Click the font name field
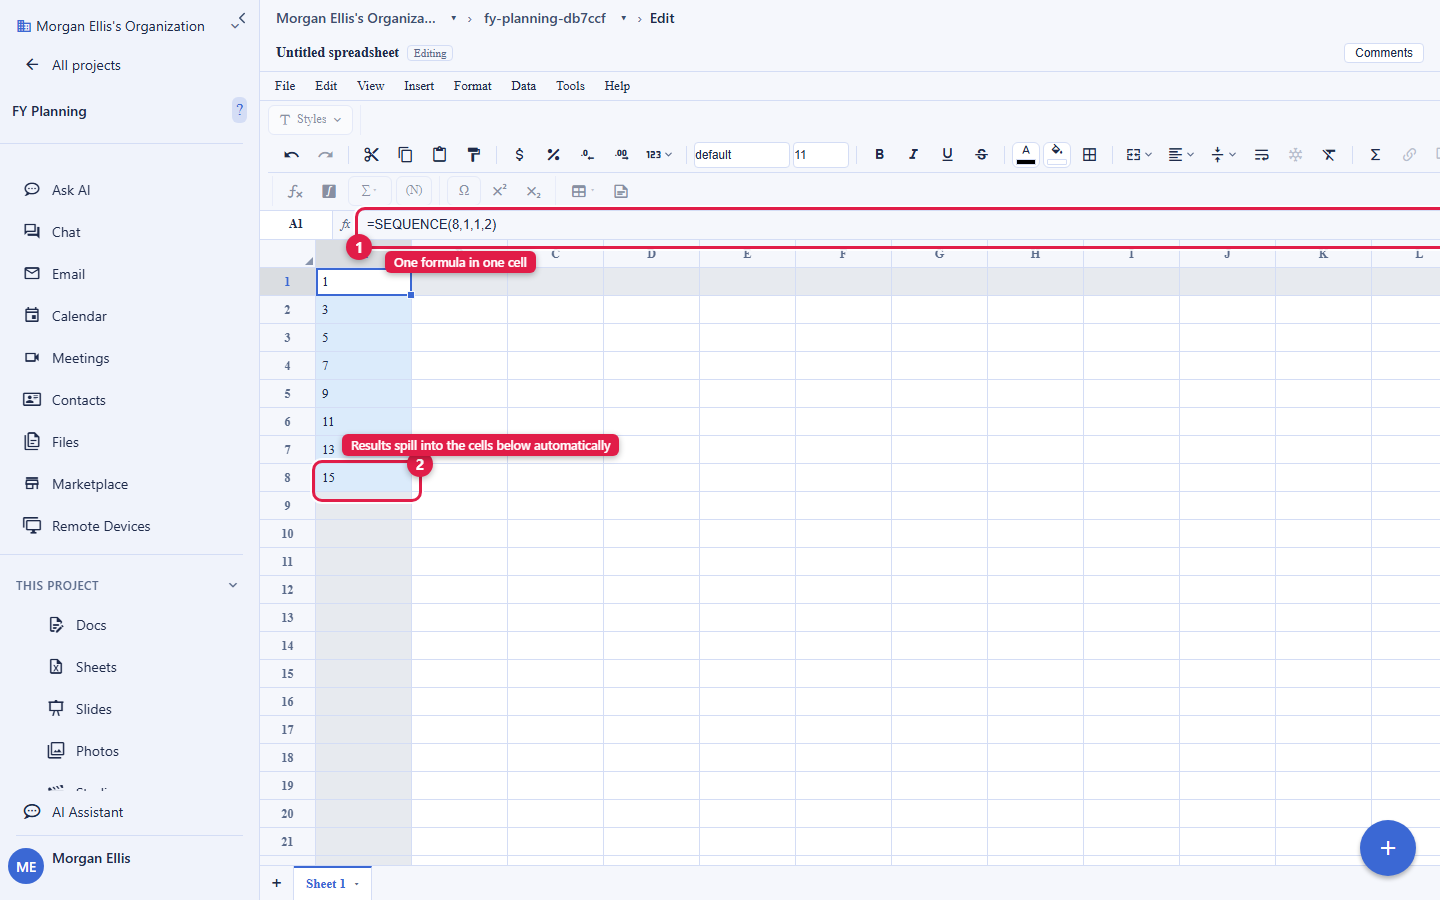This screenshot has height=900, width=1440. [x=741, y=155]
